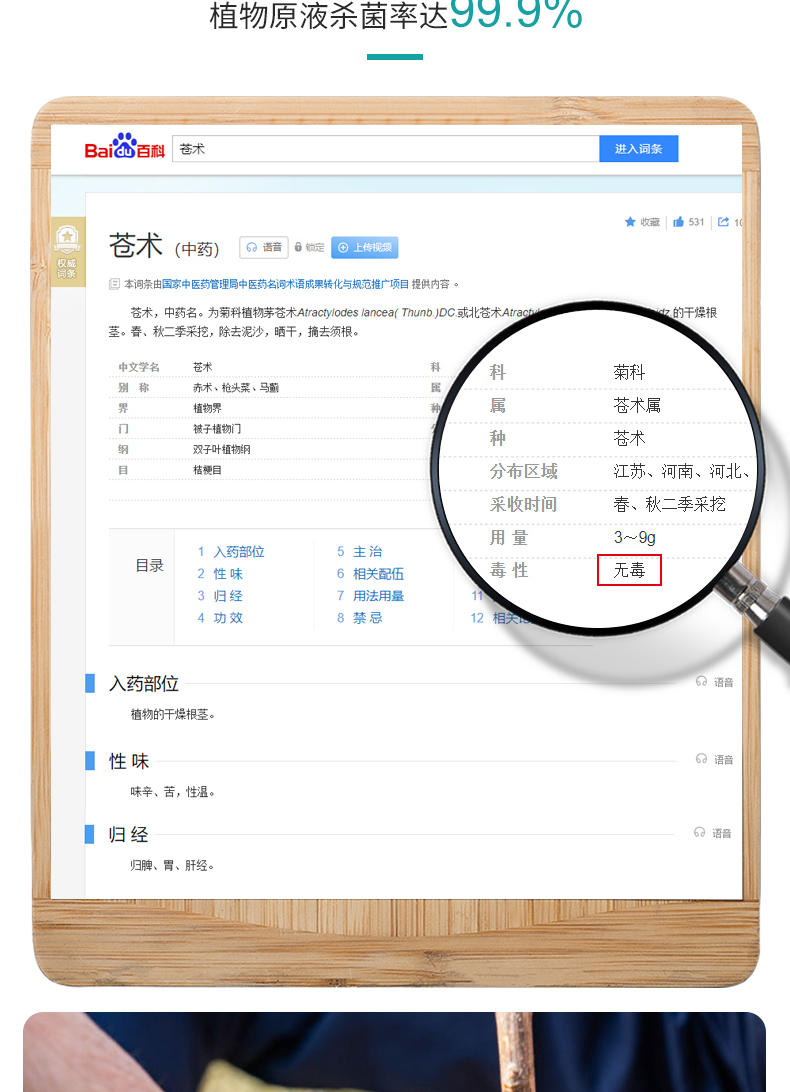Click the 语音 button next to the 苍术 title
This screenshot has width=790, height=1092.
[x=264, y=247]
